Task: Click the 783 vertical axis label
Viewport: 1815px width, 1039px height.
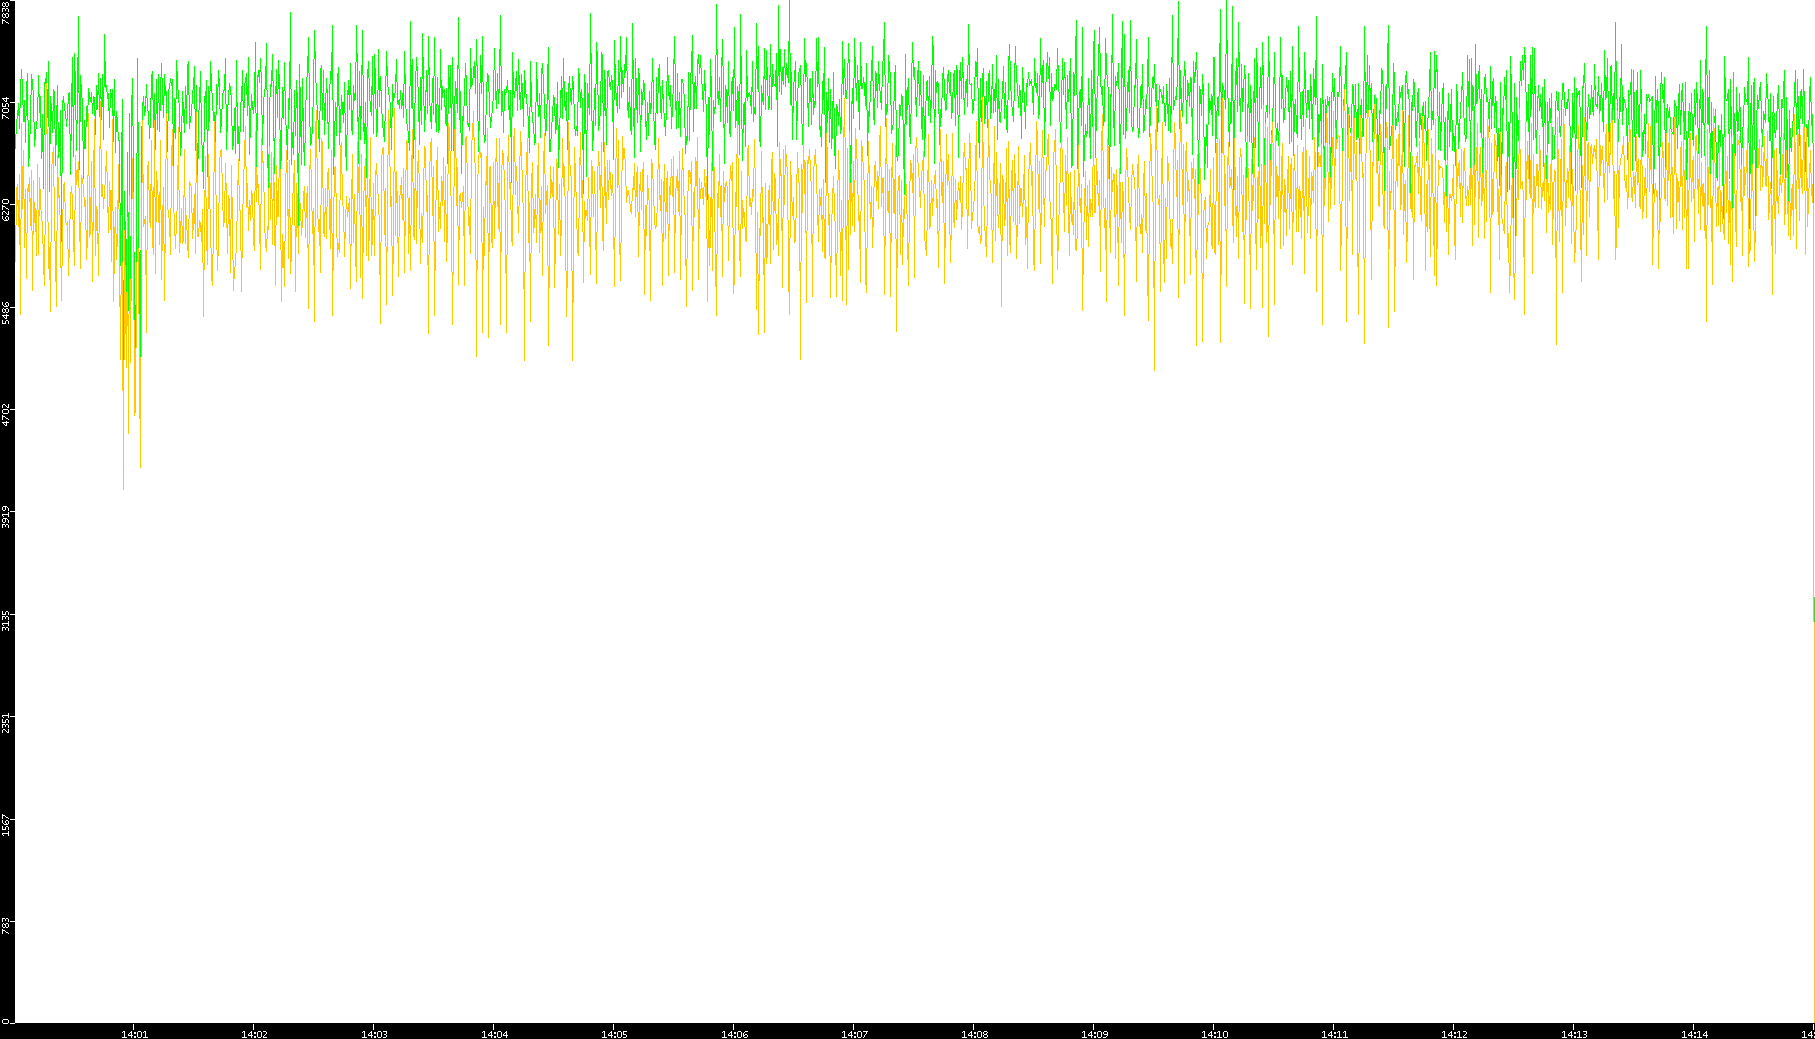Action: [x=7, y=926]
